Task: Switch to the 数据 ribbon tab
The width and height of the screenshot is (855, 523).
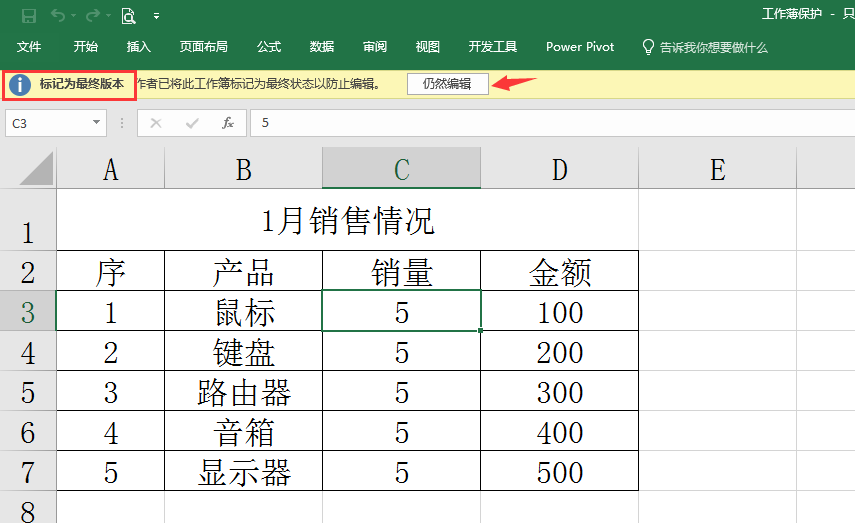Action: (322, 47)
